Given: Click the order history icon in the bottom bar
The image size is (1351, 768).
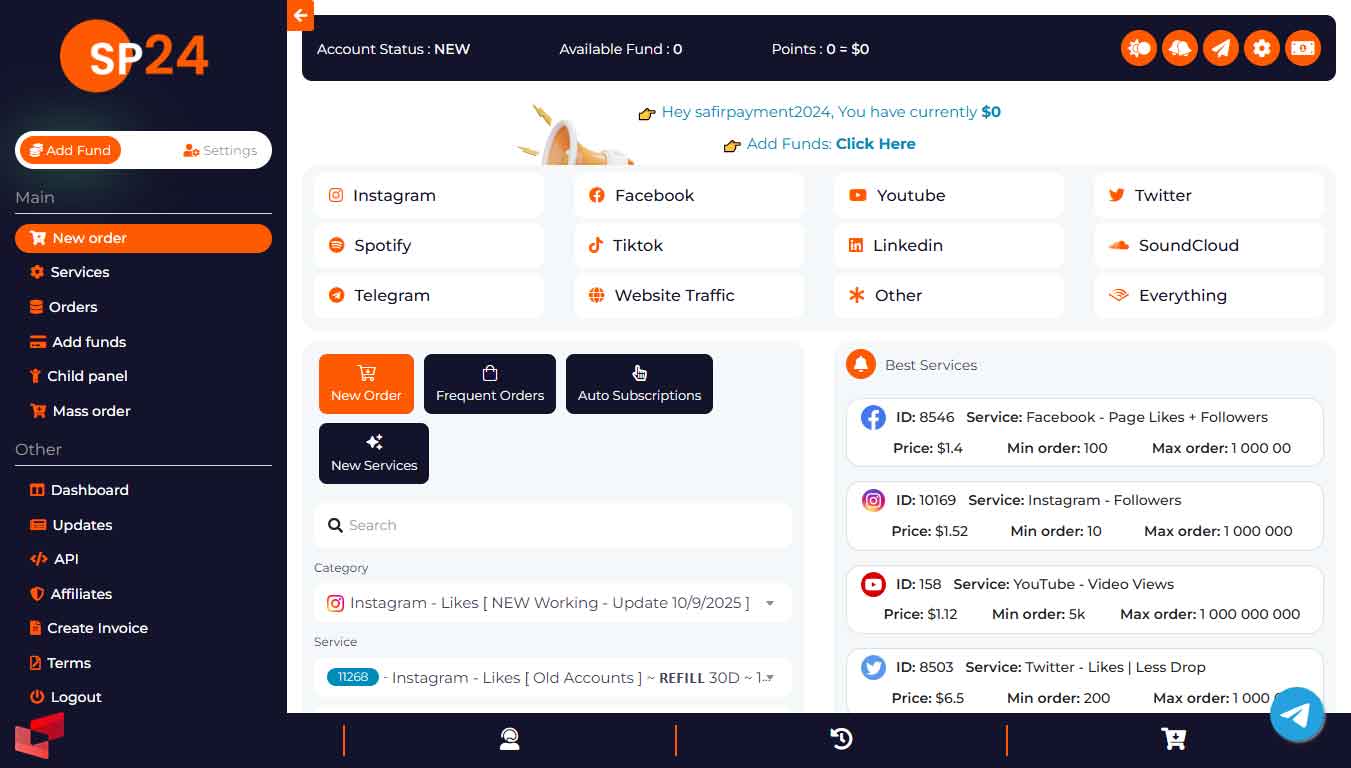Looking at the screenshot, I should point(842,739).
